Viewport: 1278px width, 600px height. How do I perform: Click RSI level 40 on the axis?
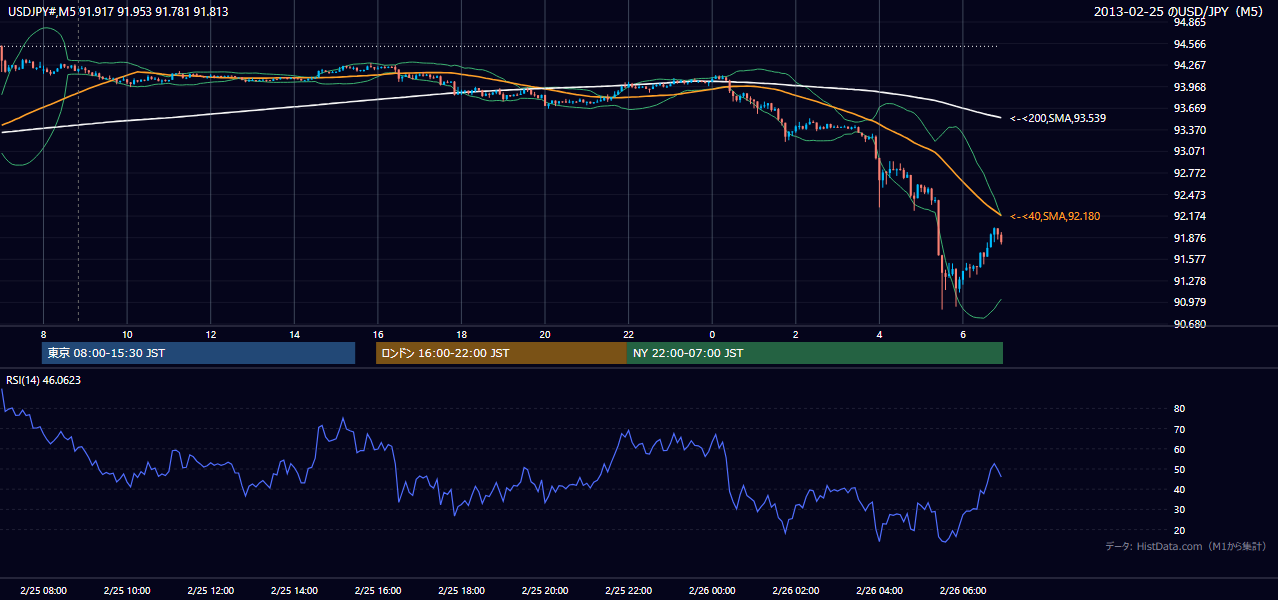(1179, 490)
